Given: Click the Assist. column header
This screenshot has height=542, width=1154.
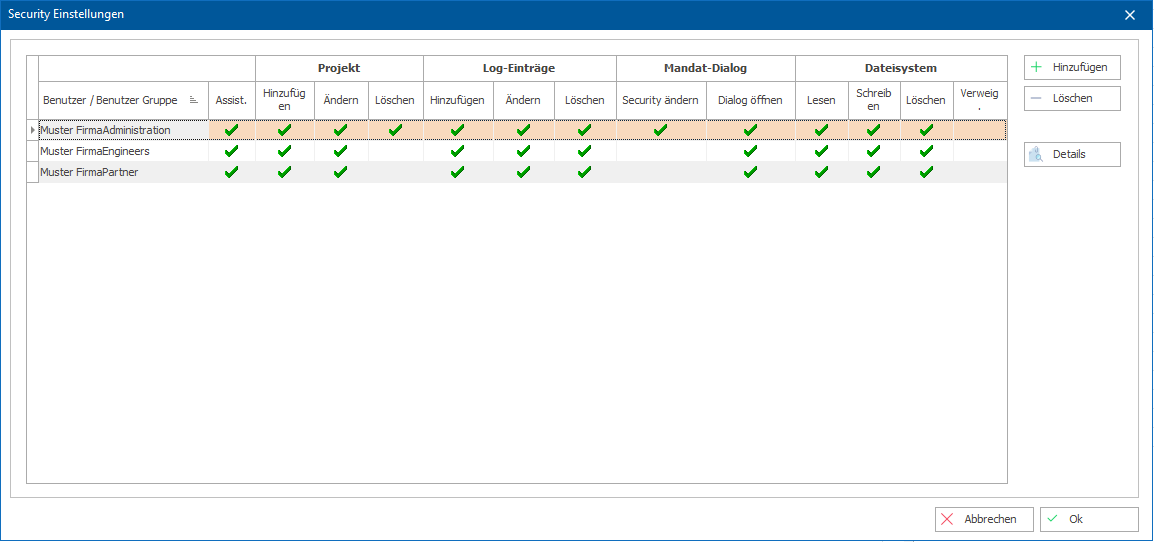Looking at the screenshot, I should point(232,100).
